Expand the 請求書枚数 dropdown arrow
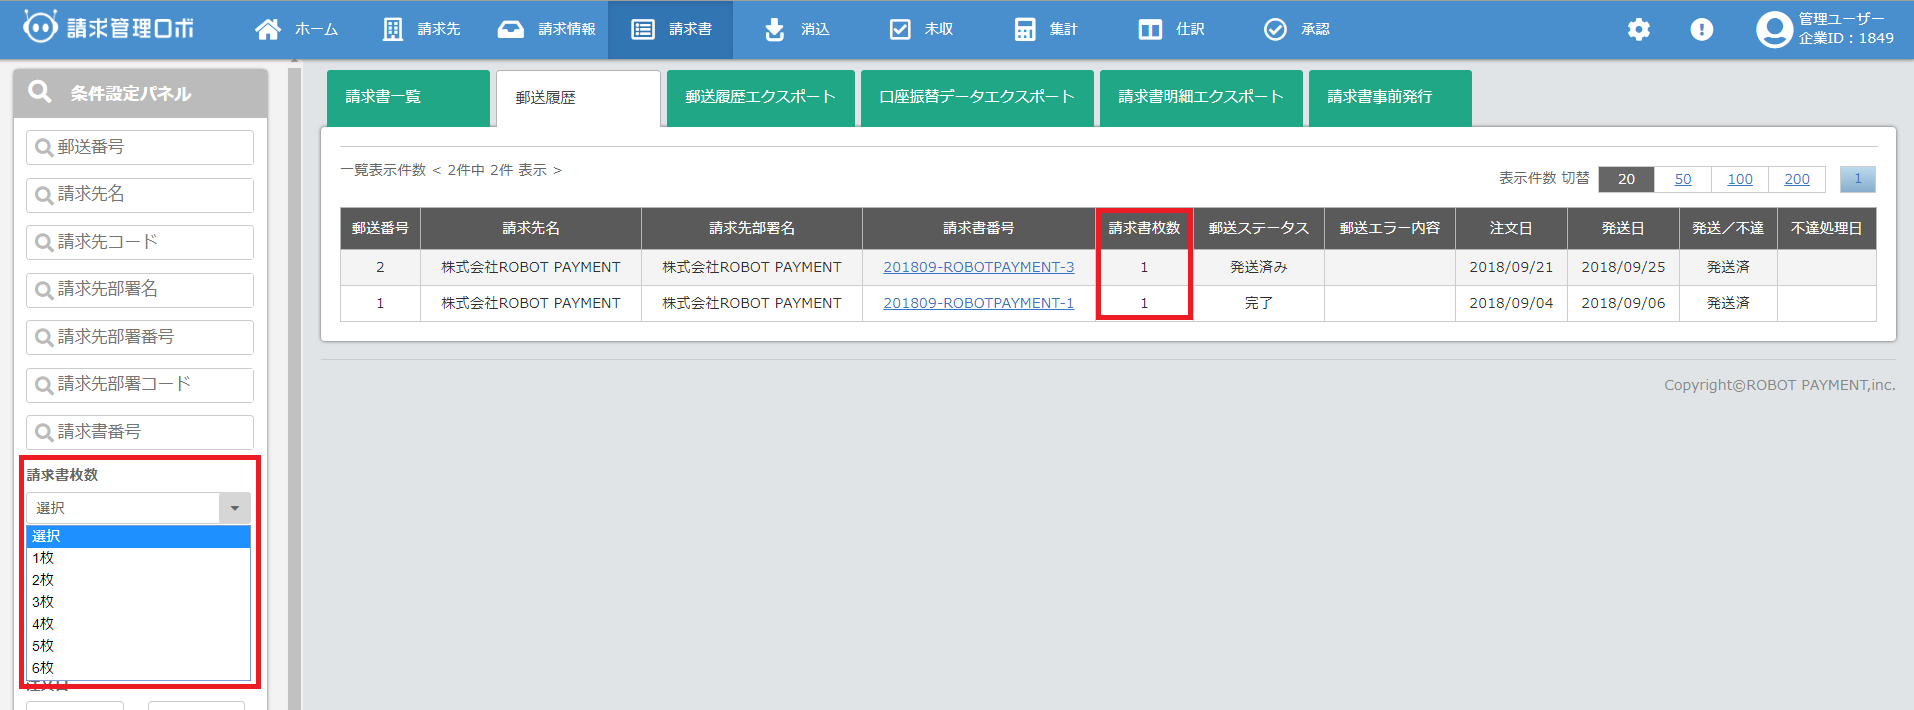The image size is (1914, 710). point(234,508)
